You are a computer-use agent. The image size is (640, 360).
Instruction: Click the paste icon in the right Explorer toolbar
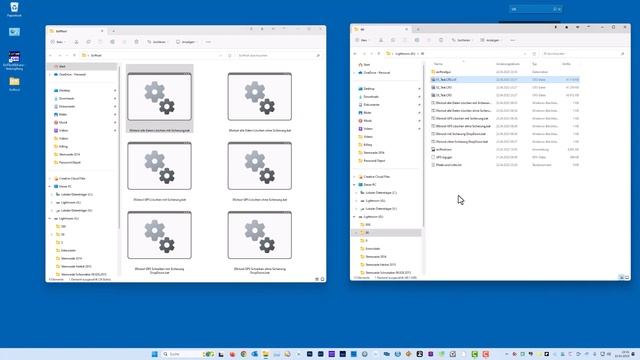coord(405,40)
